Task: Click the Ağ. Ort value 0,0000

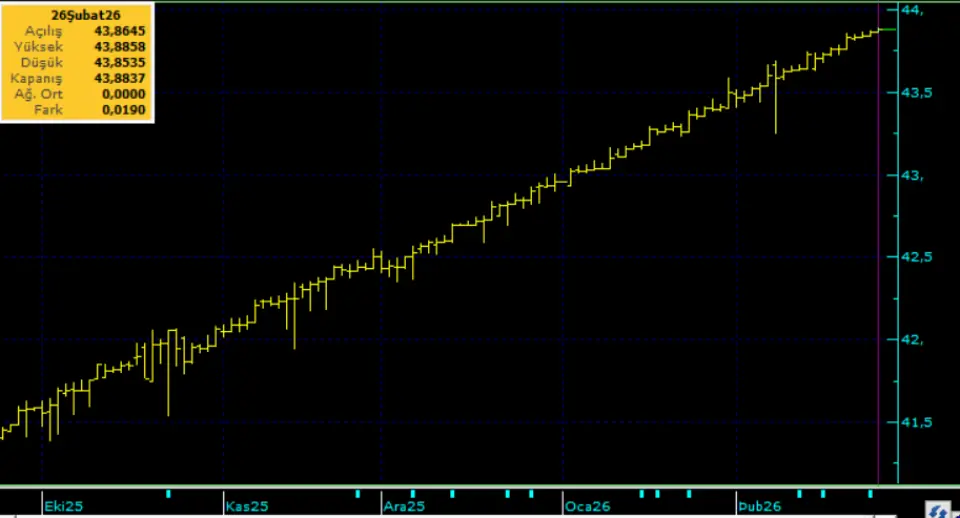Action: point(124,94)
